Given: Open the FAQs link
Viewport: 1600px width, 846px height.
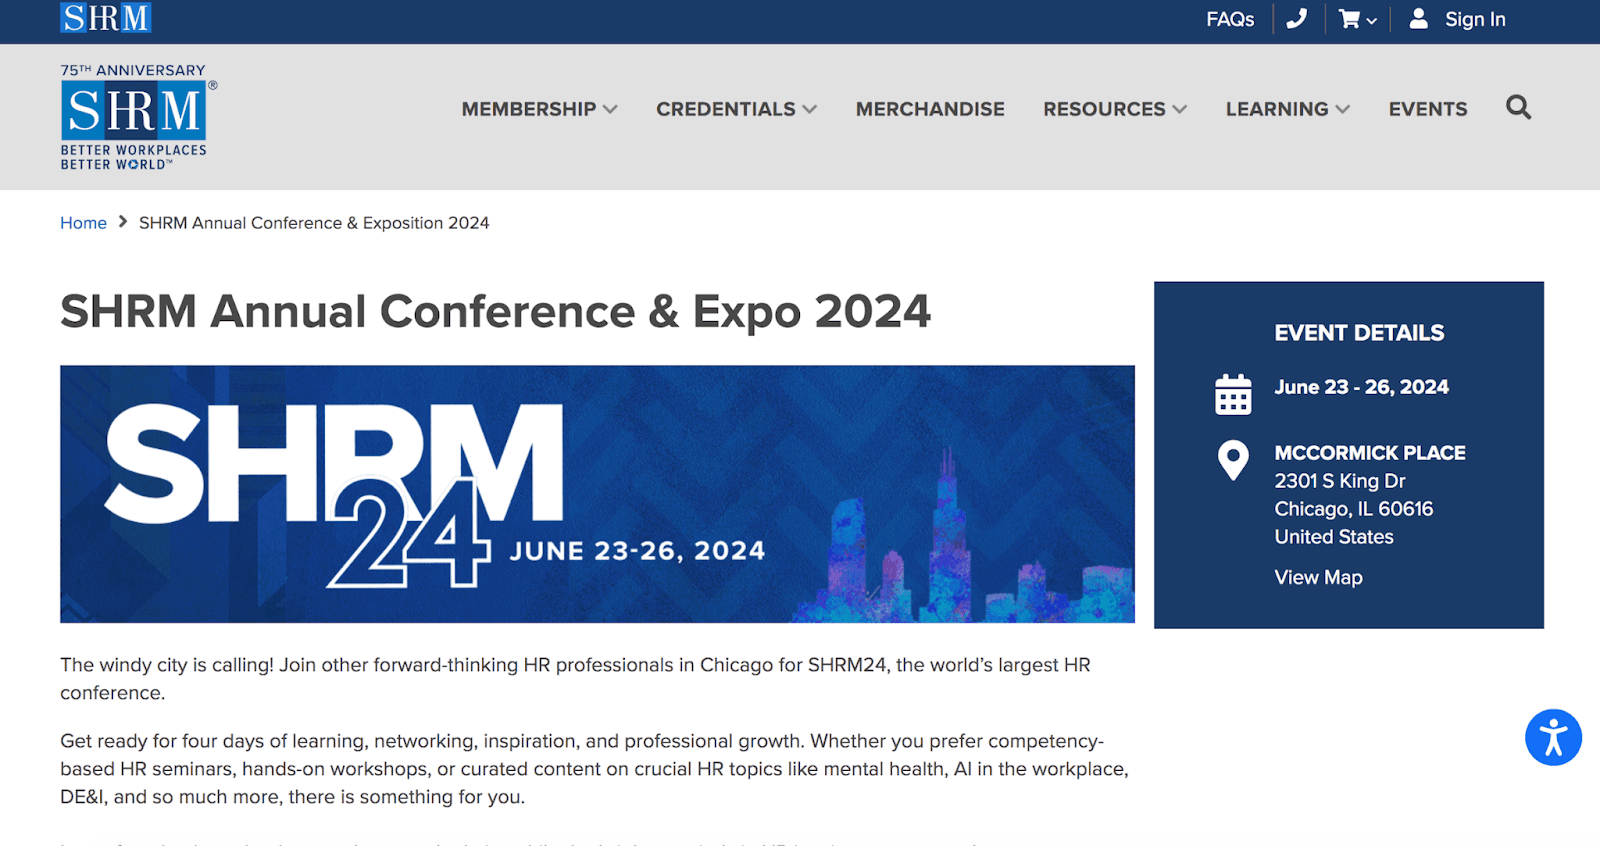Looking at the screenshot, I should pyautogui.click(x=1230, y=19).
